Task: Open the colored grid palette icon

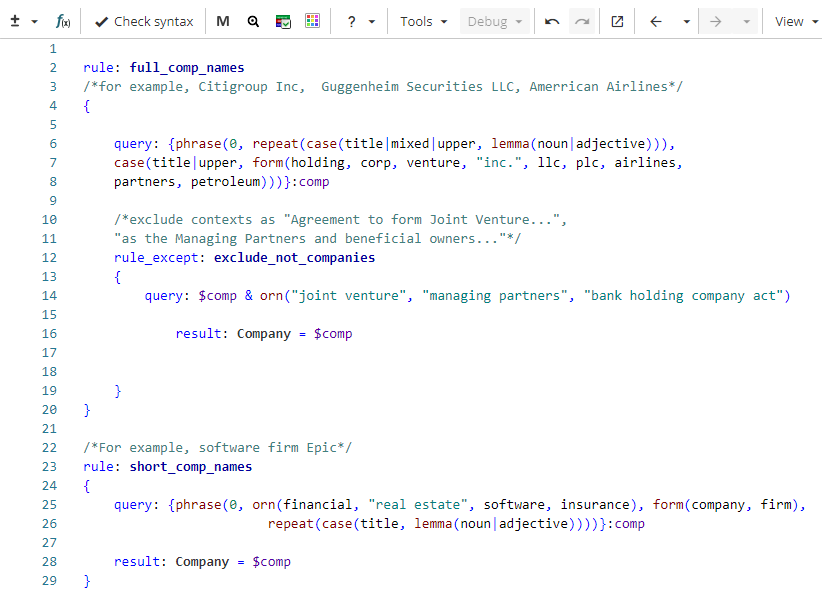Action: click(x=313, y=21)
